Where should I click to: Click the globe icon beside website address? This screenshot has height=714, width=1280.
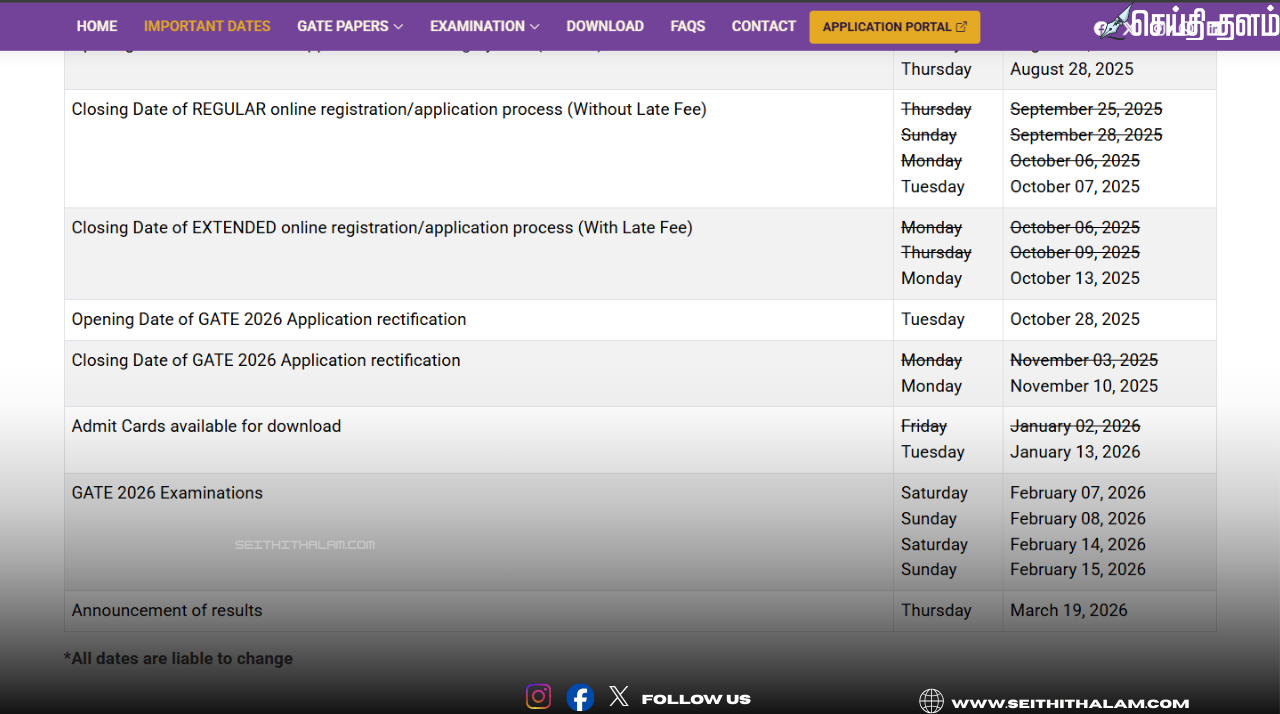pos(931,702)
